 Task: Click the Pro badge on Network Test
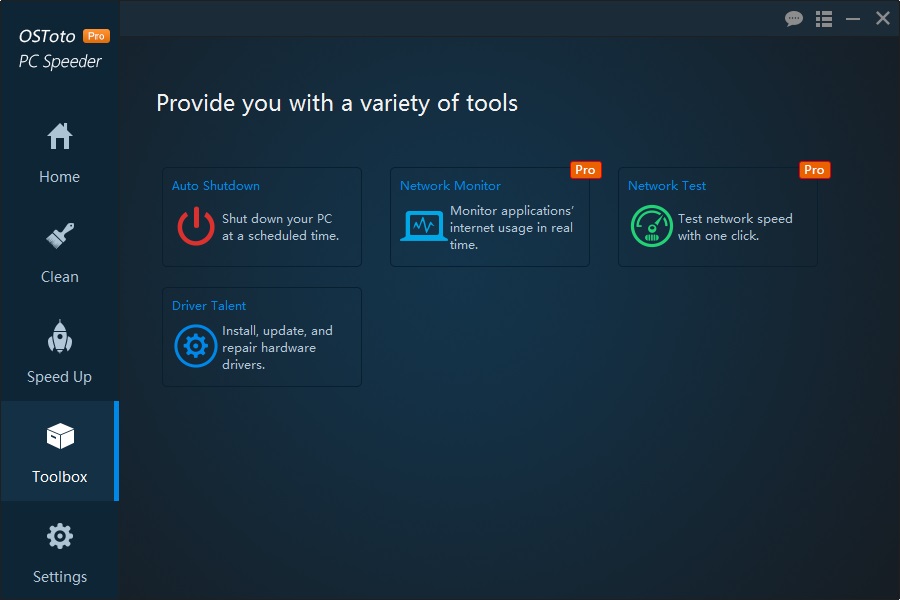(x=814, y=170)
